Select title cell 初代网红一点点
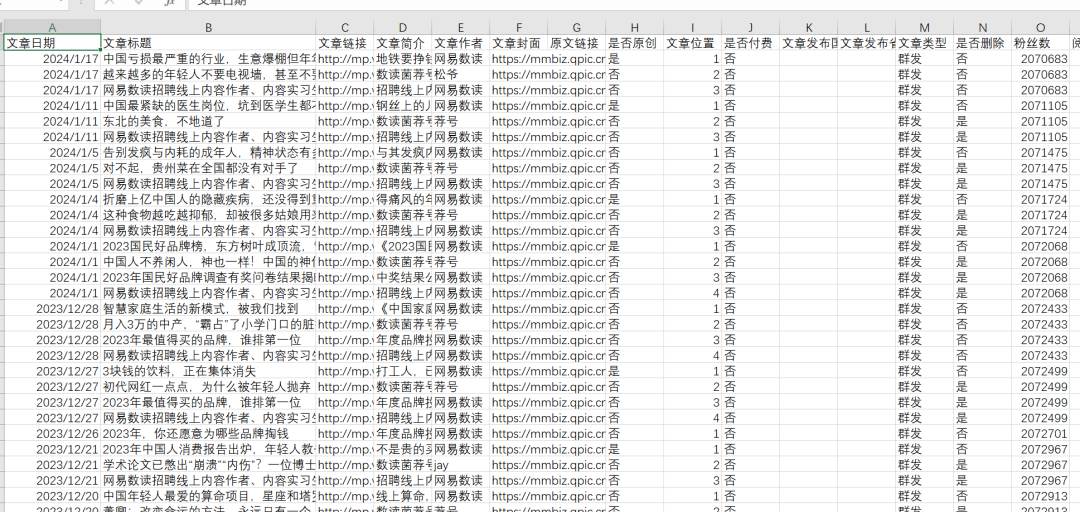This screenshot has height=512, width=1080. tap(209, 387)
